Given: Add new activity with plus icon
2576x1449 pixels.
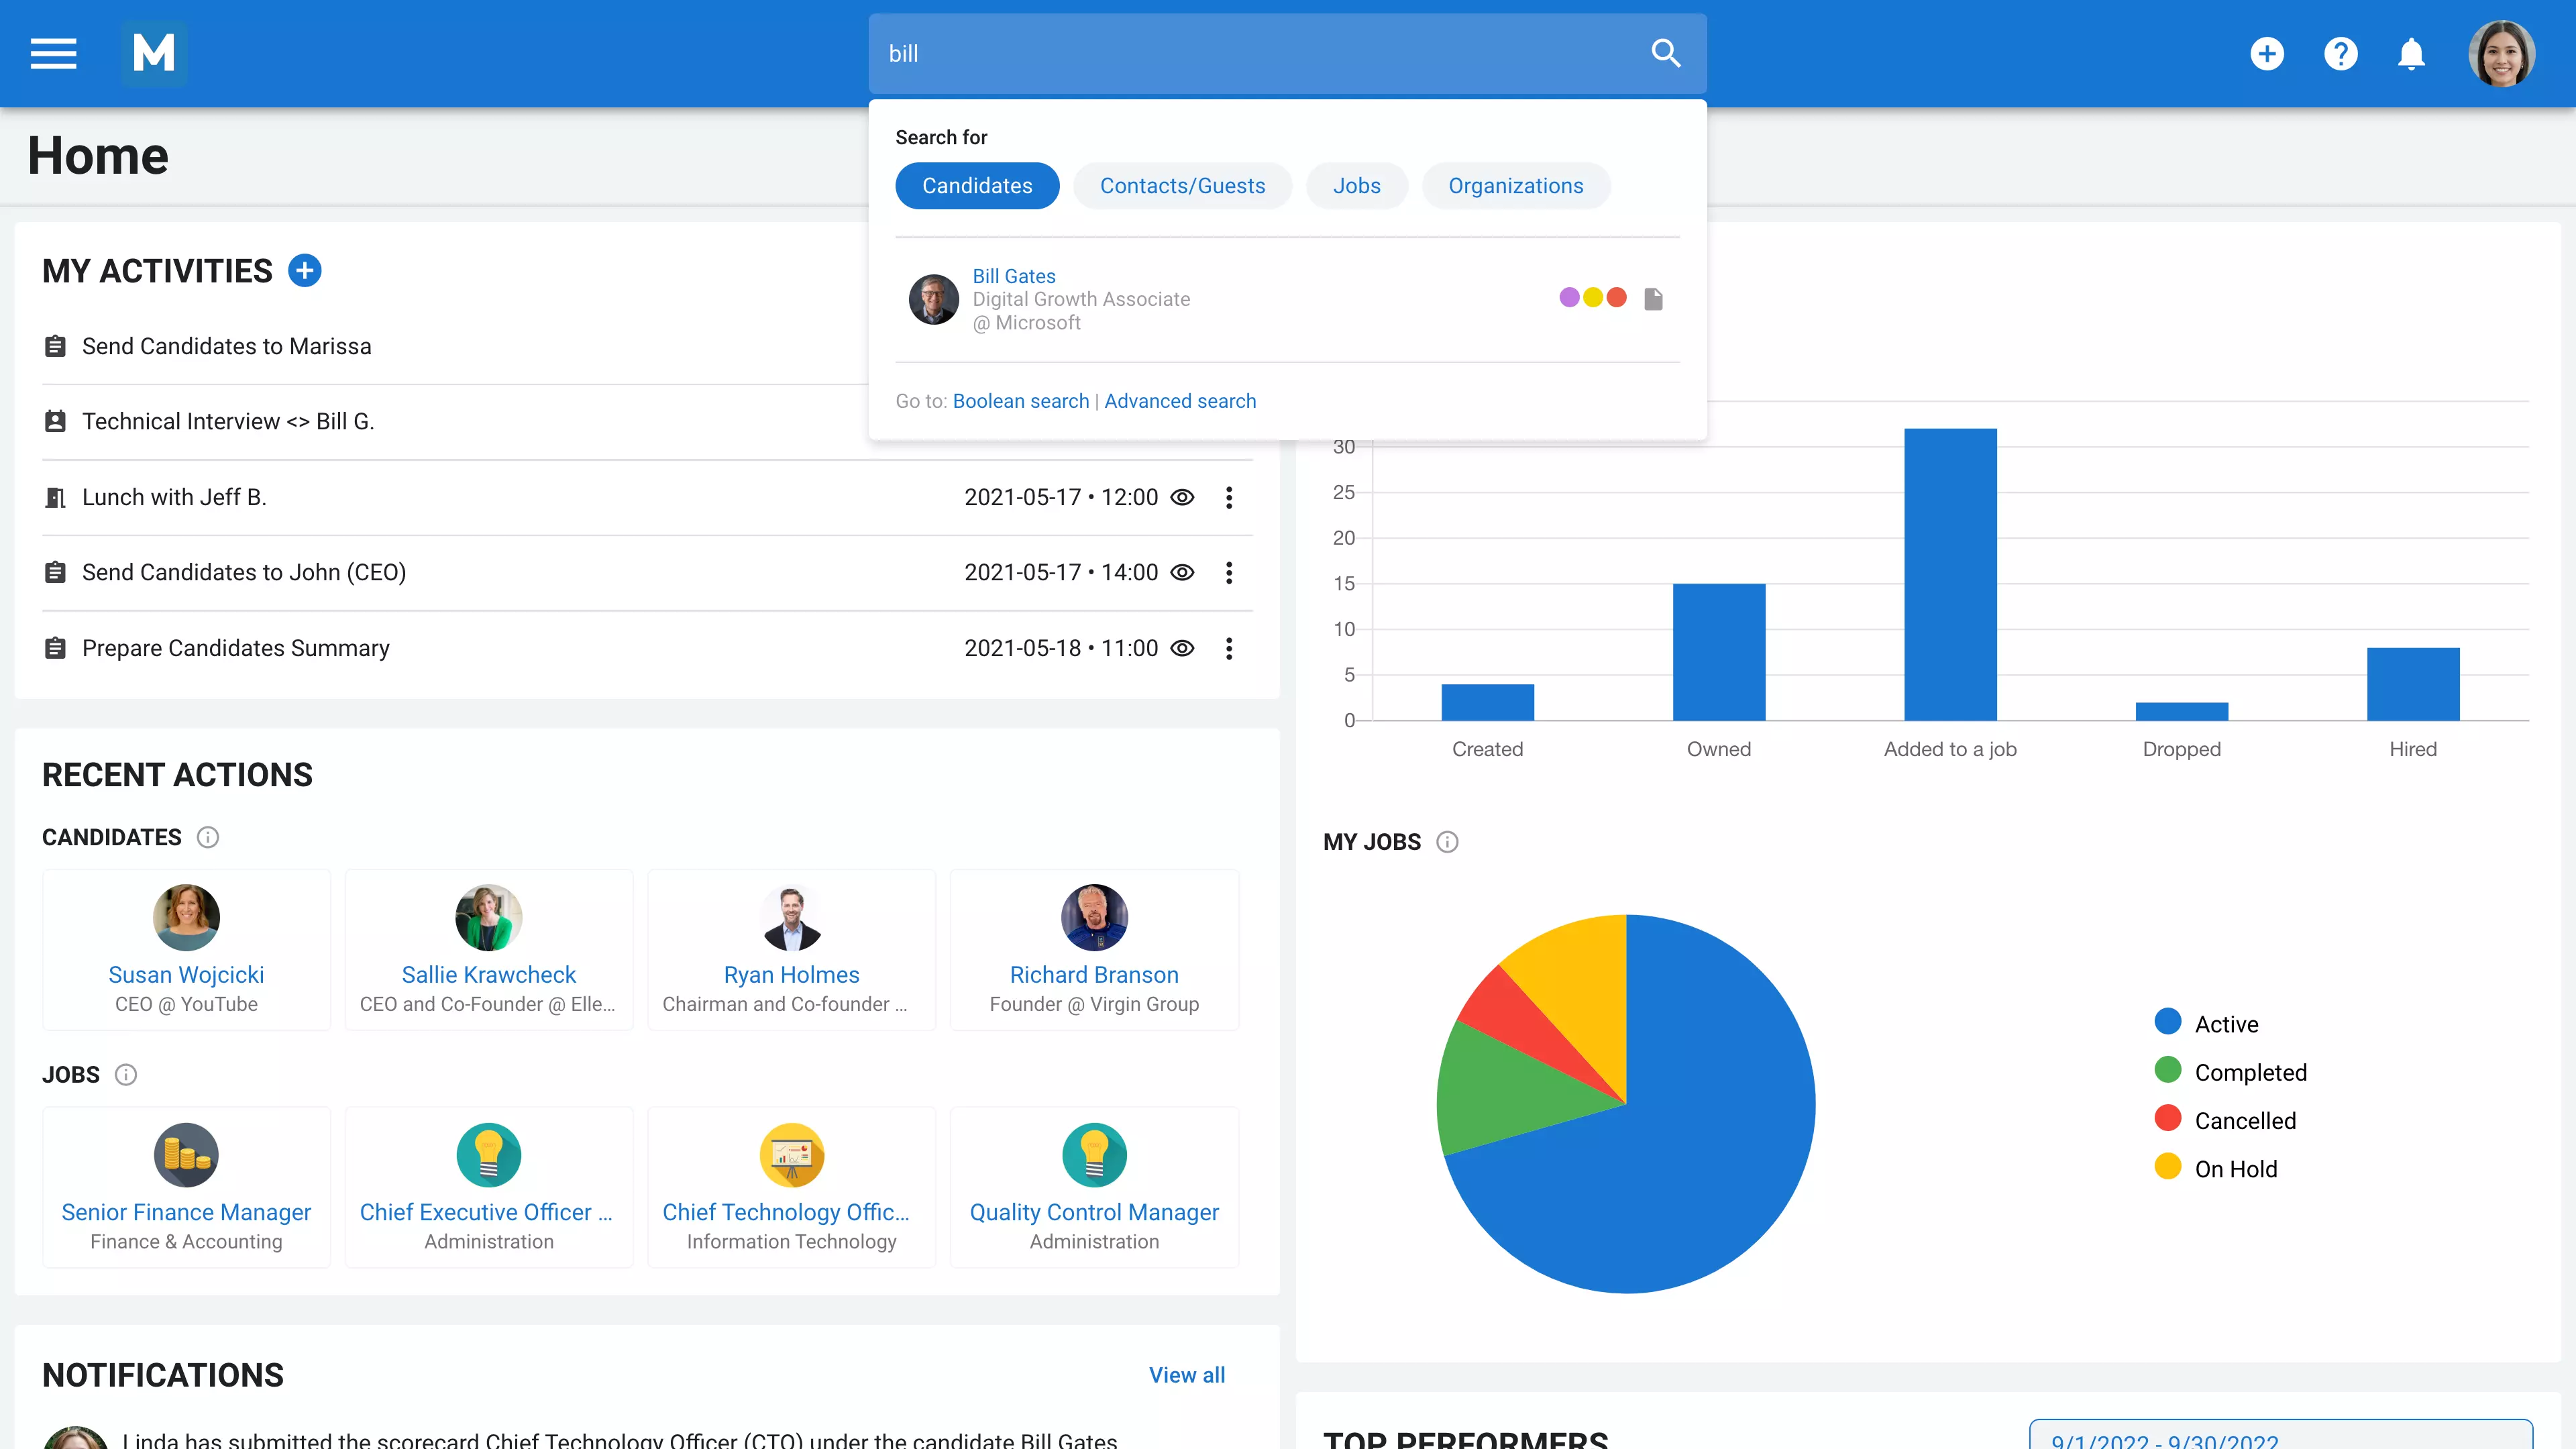Looking at the screenshot, I should pyautogui.click(x=305, y=271).
